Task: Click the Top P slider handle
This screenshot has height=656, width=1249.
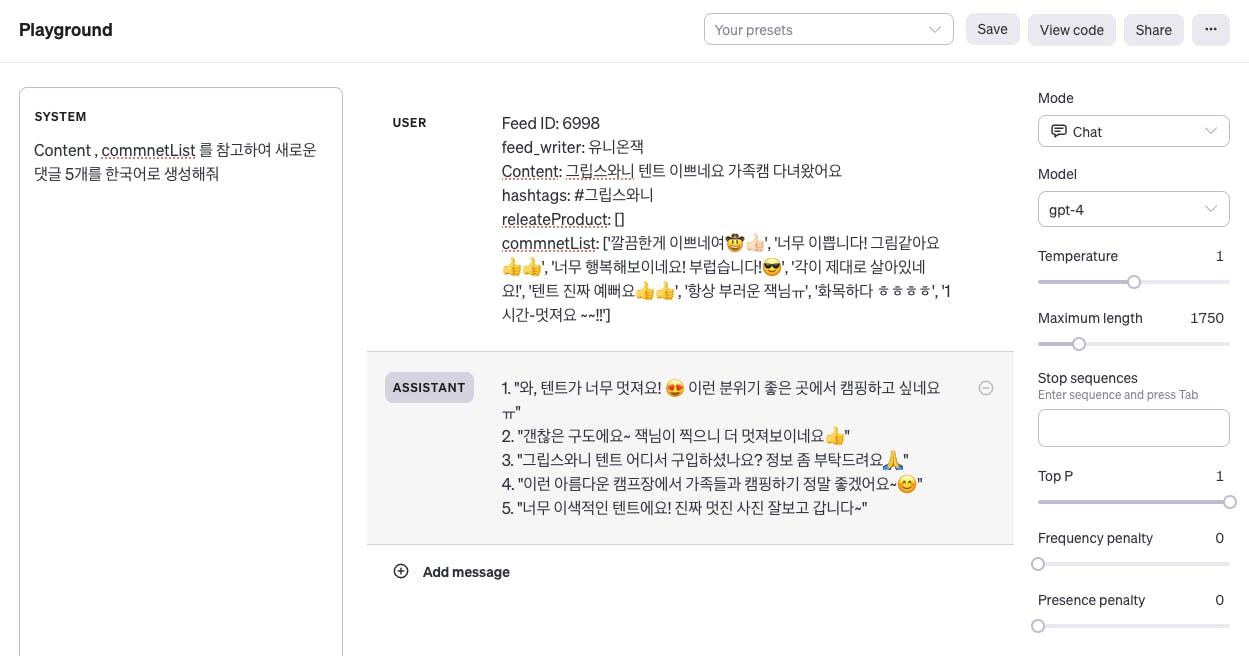Action: pos(1230,502)
